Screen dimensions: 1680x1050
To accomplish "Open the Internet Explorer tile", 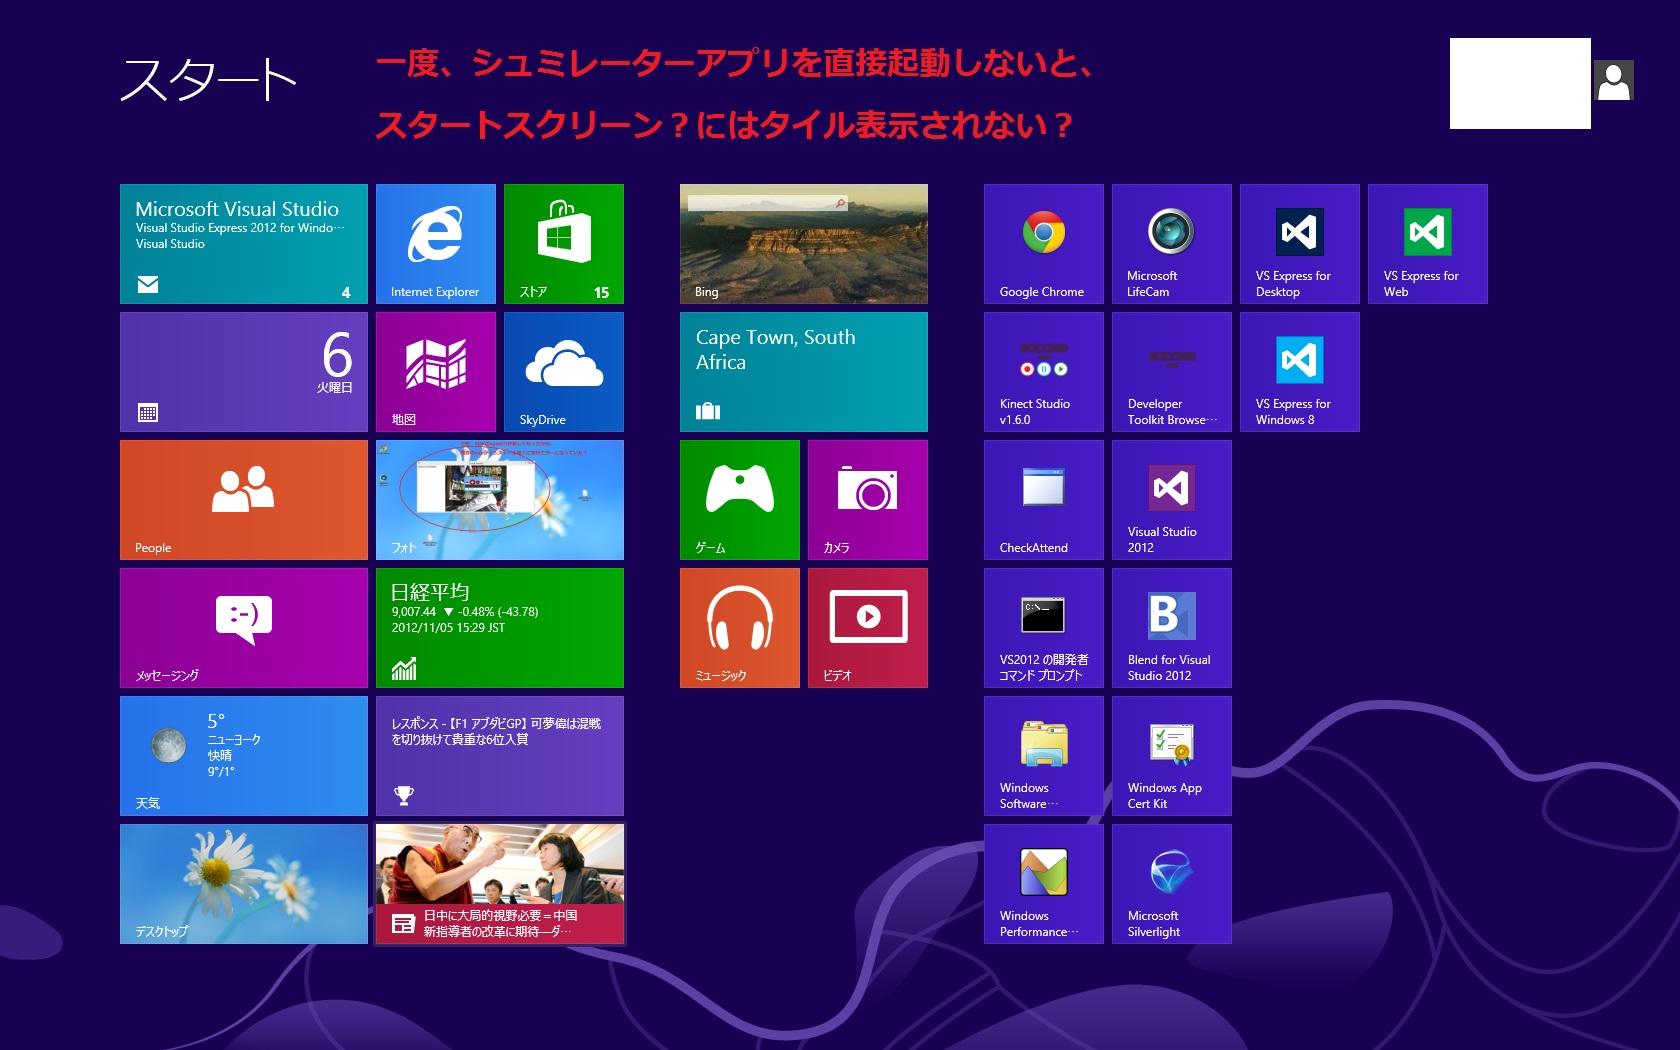I will coord(436,244).
